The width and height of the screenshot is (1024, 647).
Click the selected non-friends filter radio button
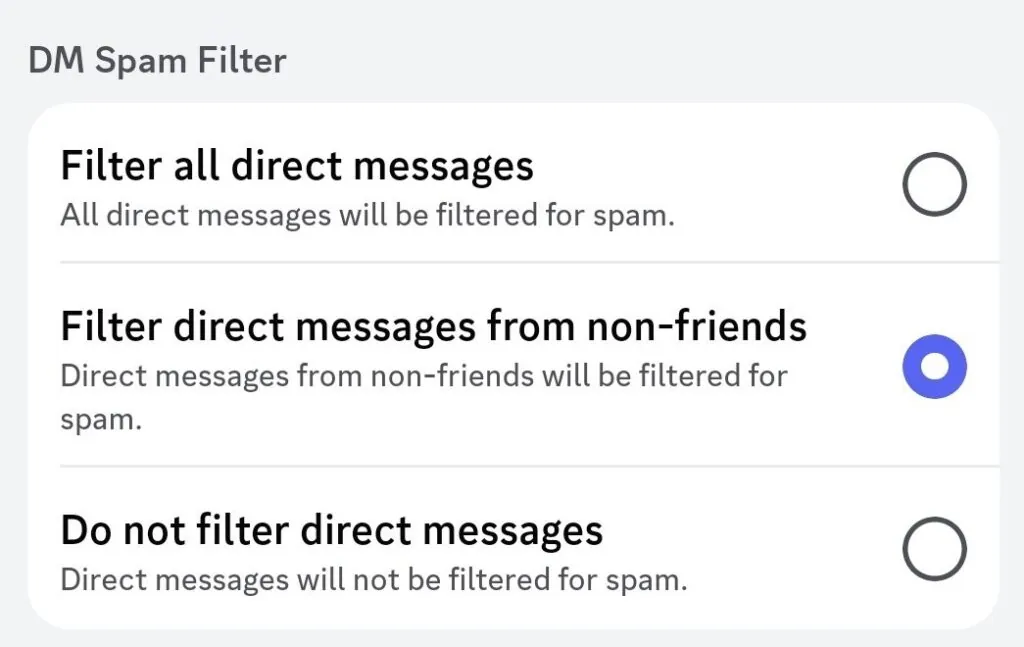[934, 367]
